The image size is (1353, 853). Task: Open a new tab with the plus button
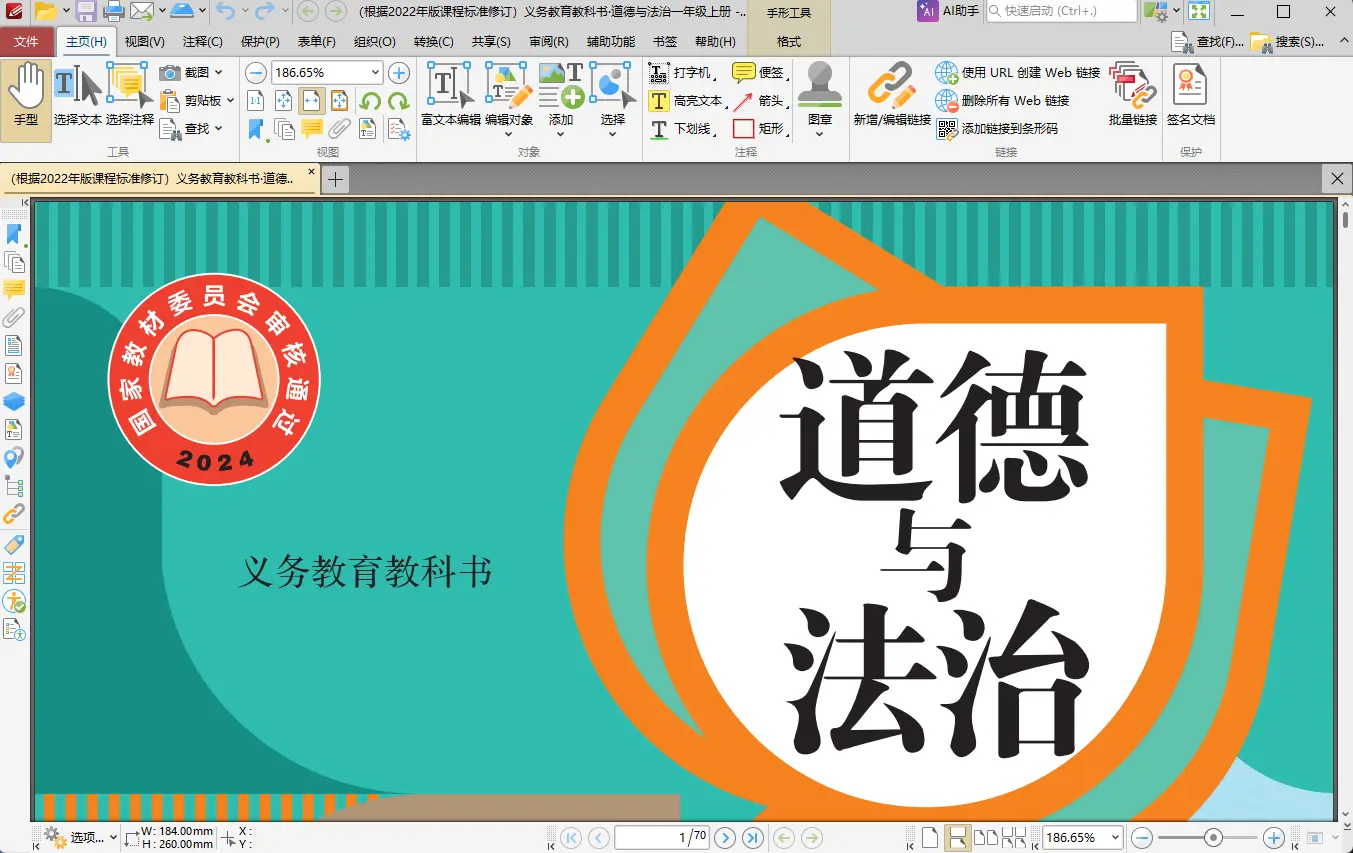pyautogui.click(x=336, y=179)
